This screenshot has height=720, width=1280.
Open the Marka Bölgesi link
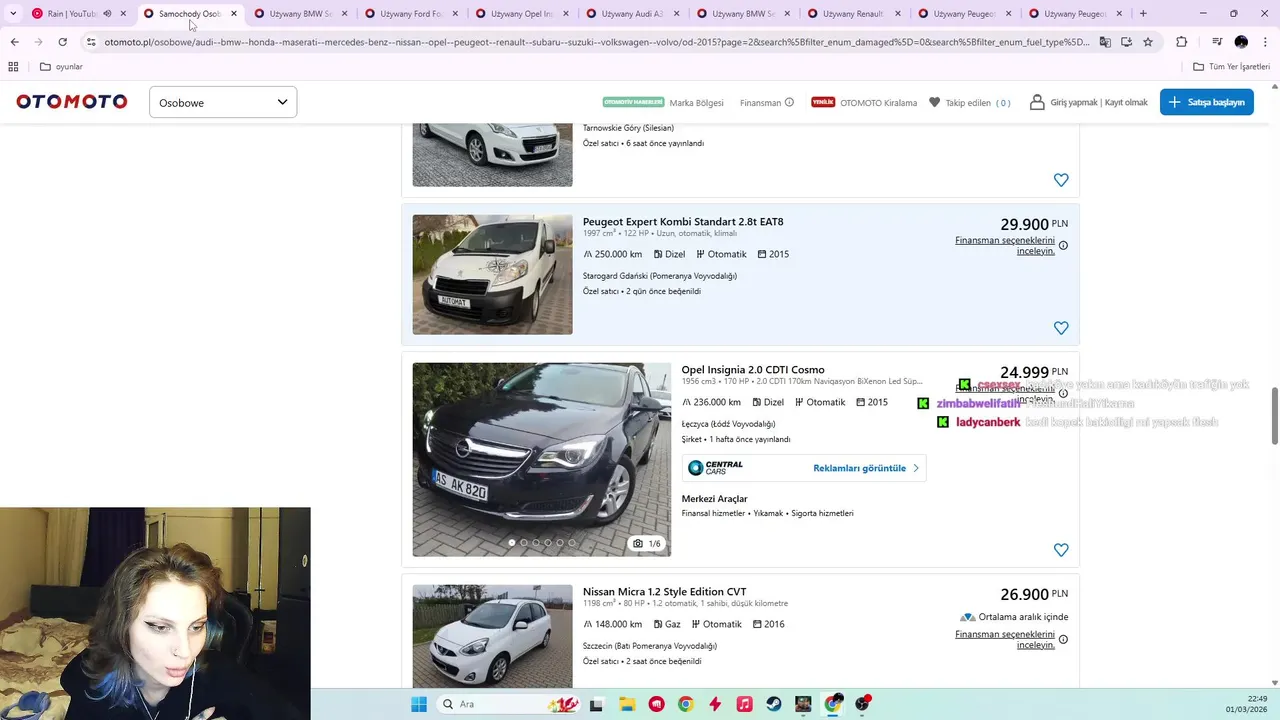pos(696,103)
